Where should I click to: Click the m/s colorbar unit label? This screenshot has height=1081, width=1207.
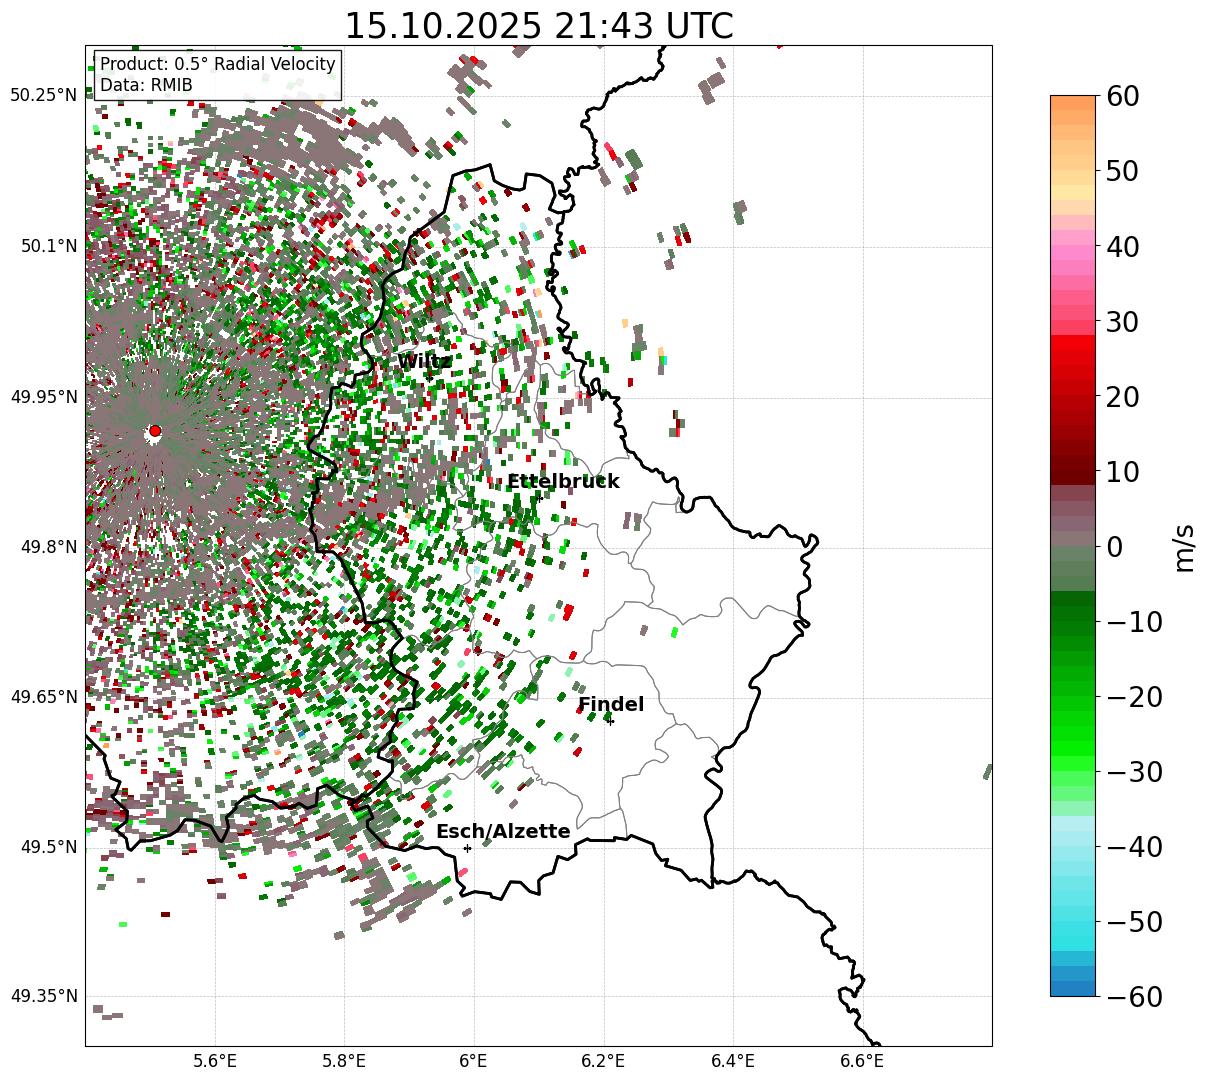1185,546
